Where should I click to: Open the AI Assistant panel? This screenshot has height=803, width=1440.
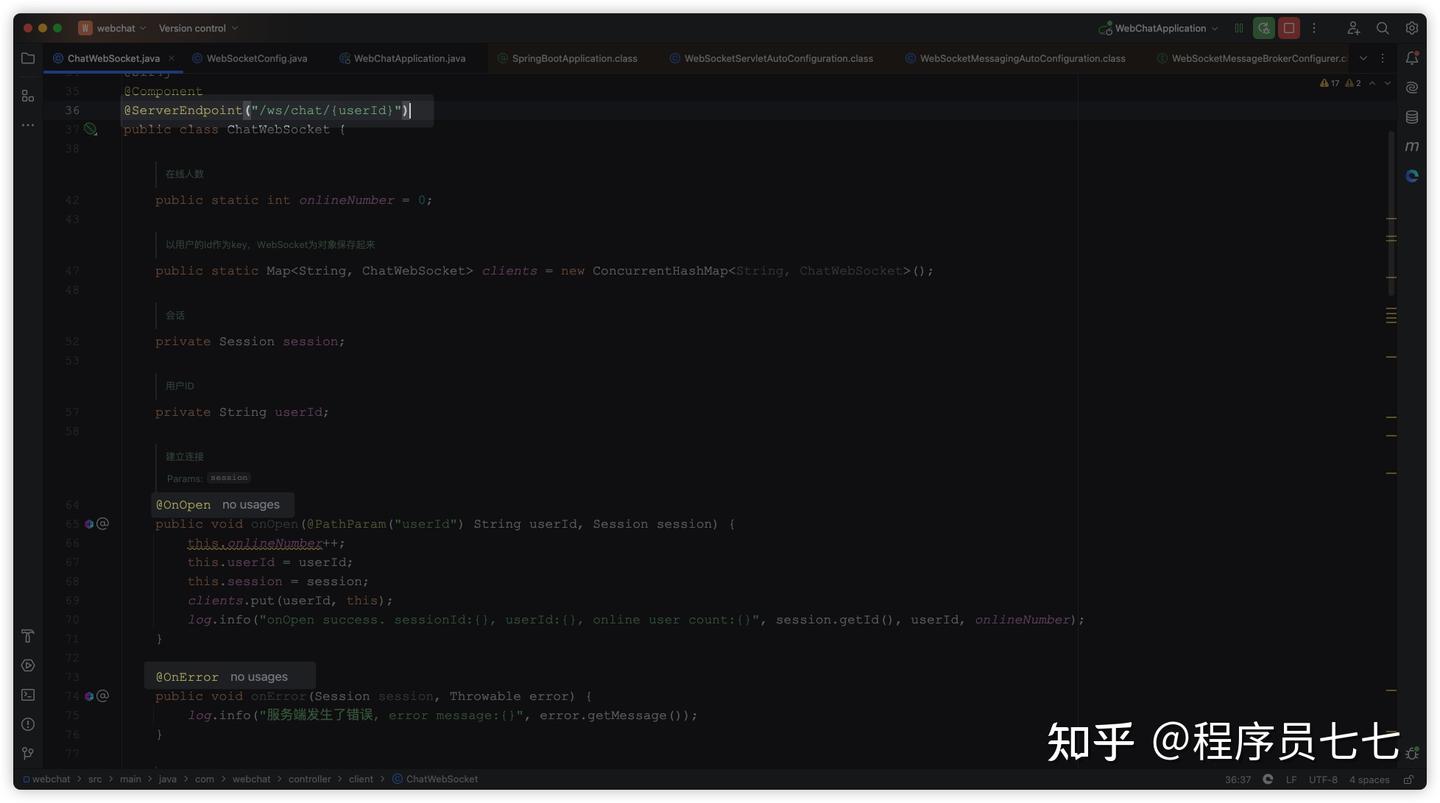click(1412, 87)
